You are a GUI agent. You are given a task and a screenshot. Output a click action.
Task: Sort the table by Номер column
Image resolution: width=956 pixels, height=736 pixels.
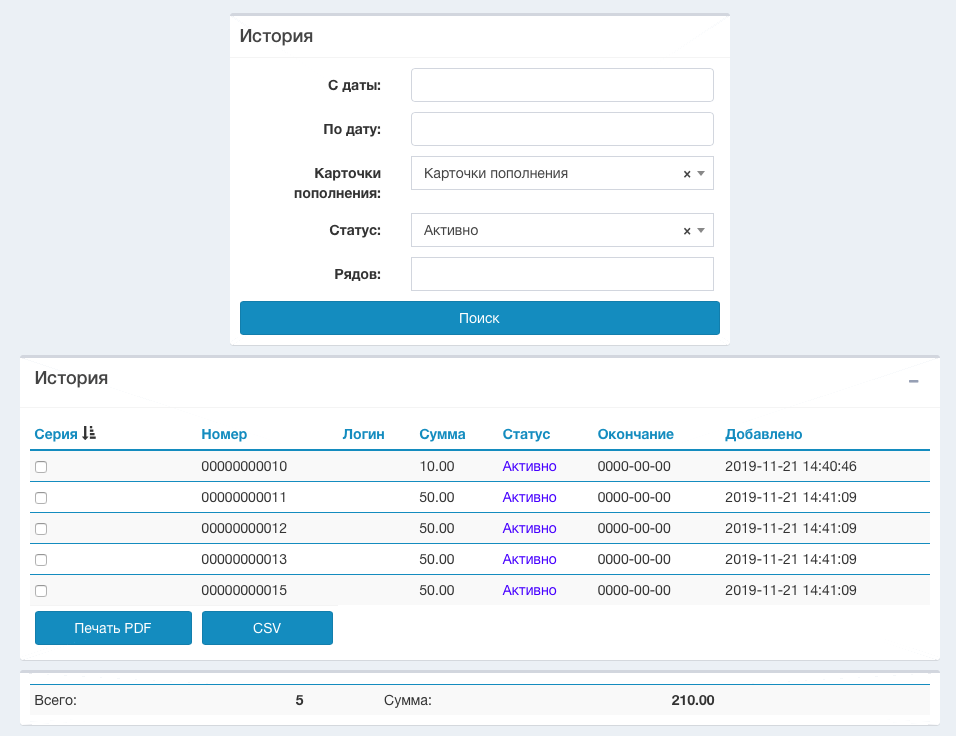tap(224, 434)
